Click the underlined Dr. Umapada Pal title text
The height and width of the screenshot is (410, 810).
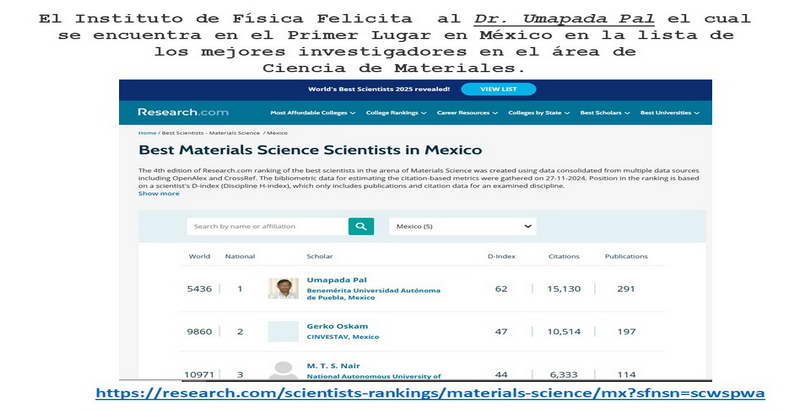(x=564, y=19)
